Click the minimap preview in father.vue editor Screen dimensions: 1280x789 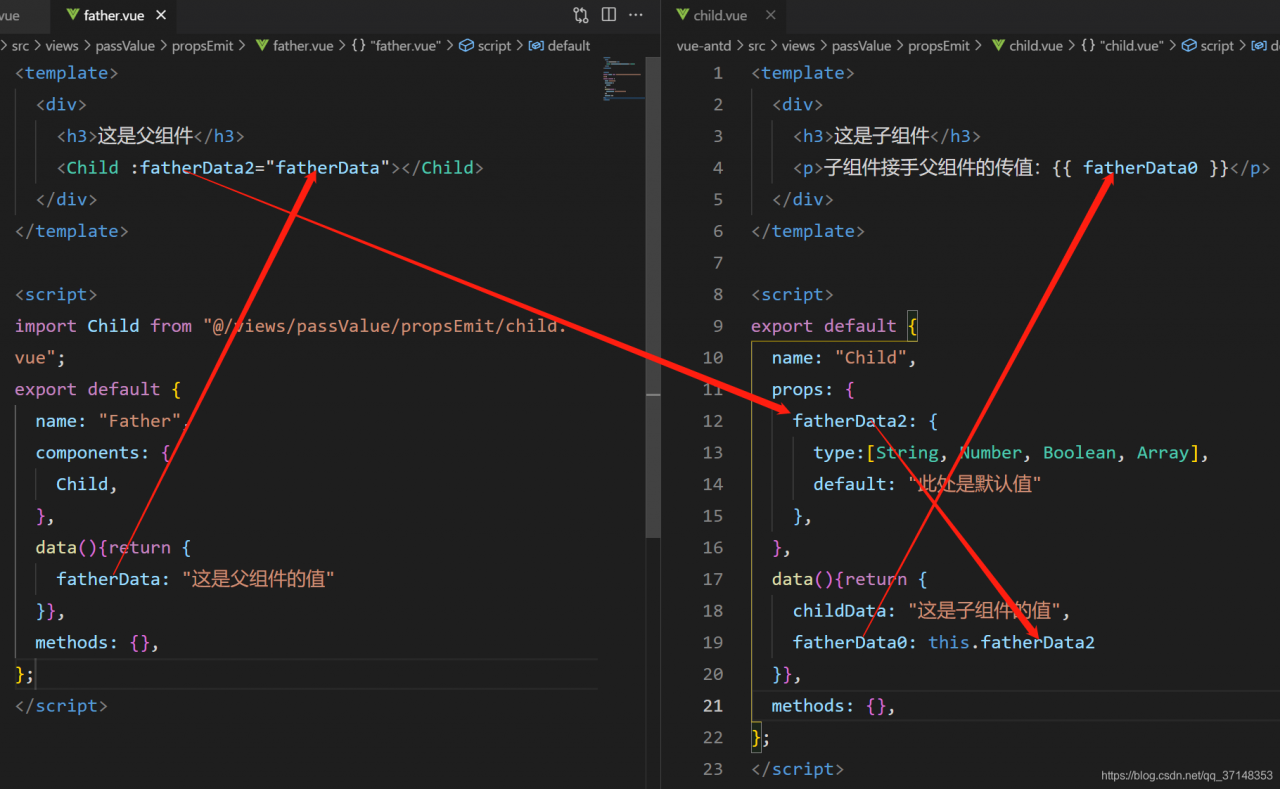click(x=623, y=81)
